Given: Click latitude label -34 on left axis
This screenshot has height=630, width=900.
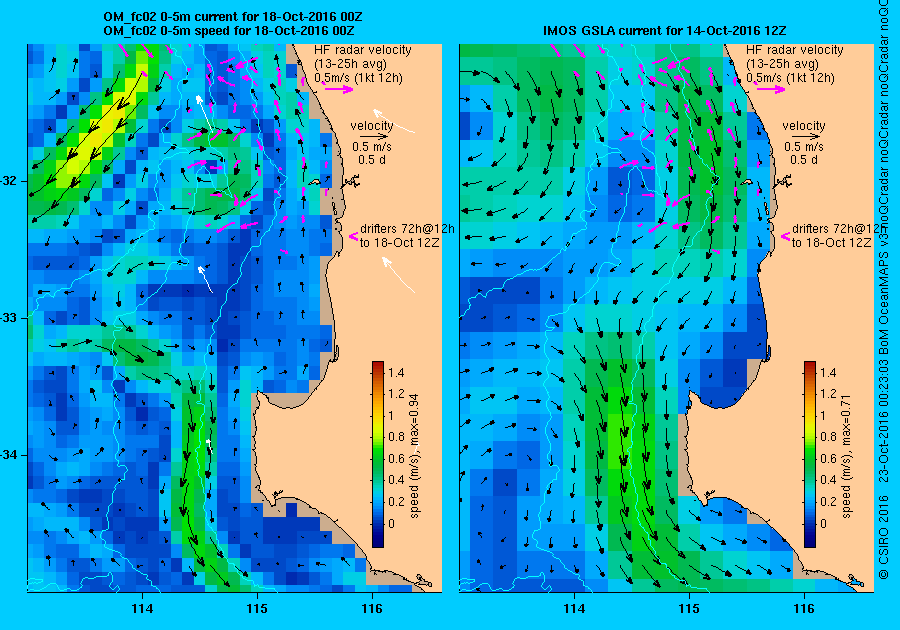Looking at the screenshot, I should pyautogui.click(x=10, y=455).
